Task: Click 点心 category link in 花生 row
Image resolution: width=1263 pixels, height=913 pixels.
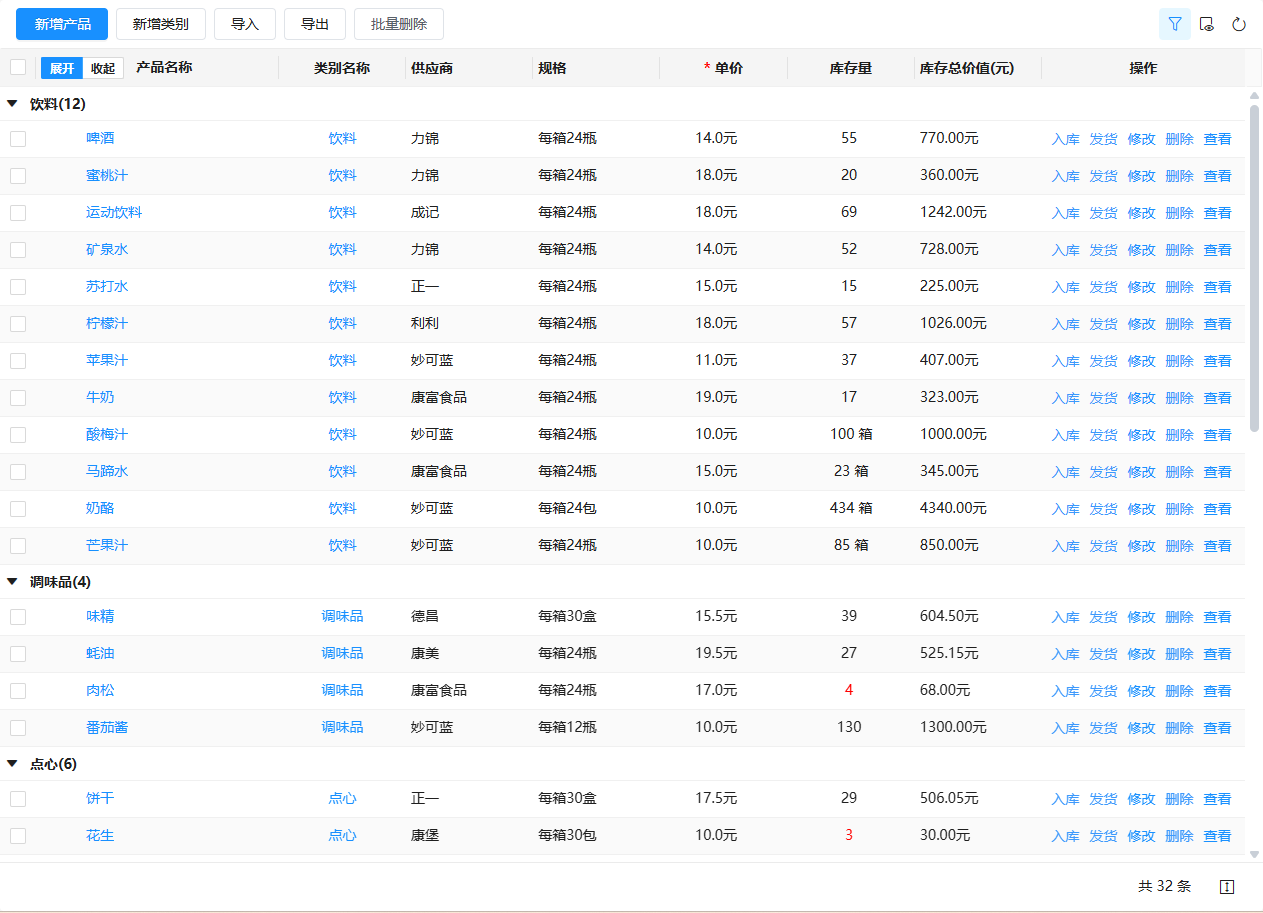Action: coord(342,835)
